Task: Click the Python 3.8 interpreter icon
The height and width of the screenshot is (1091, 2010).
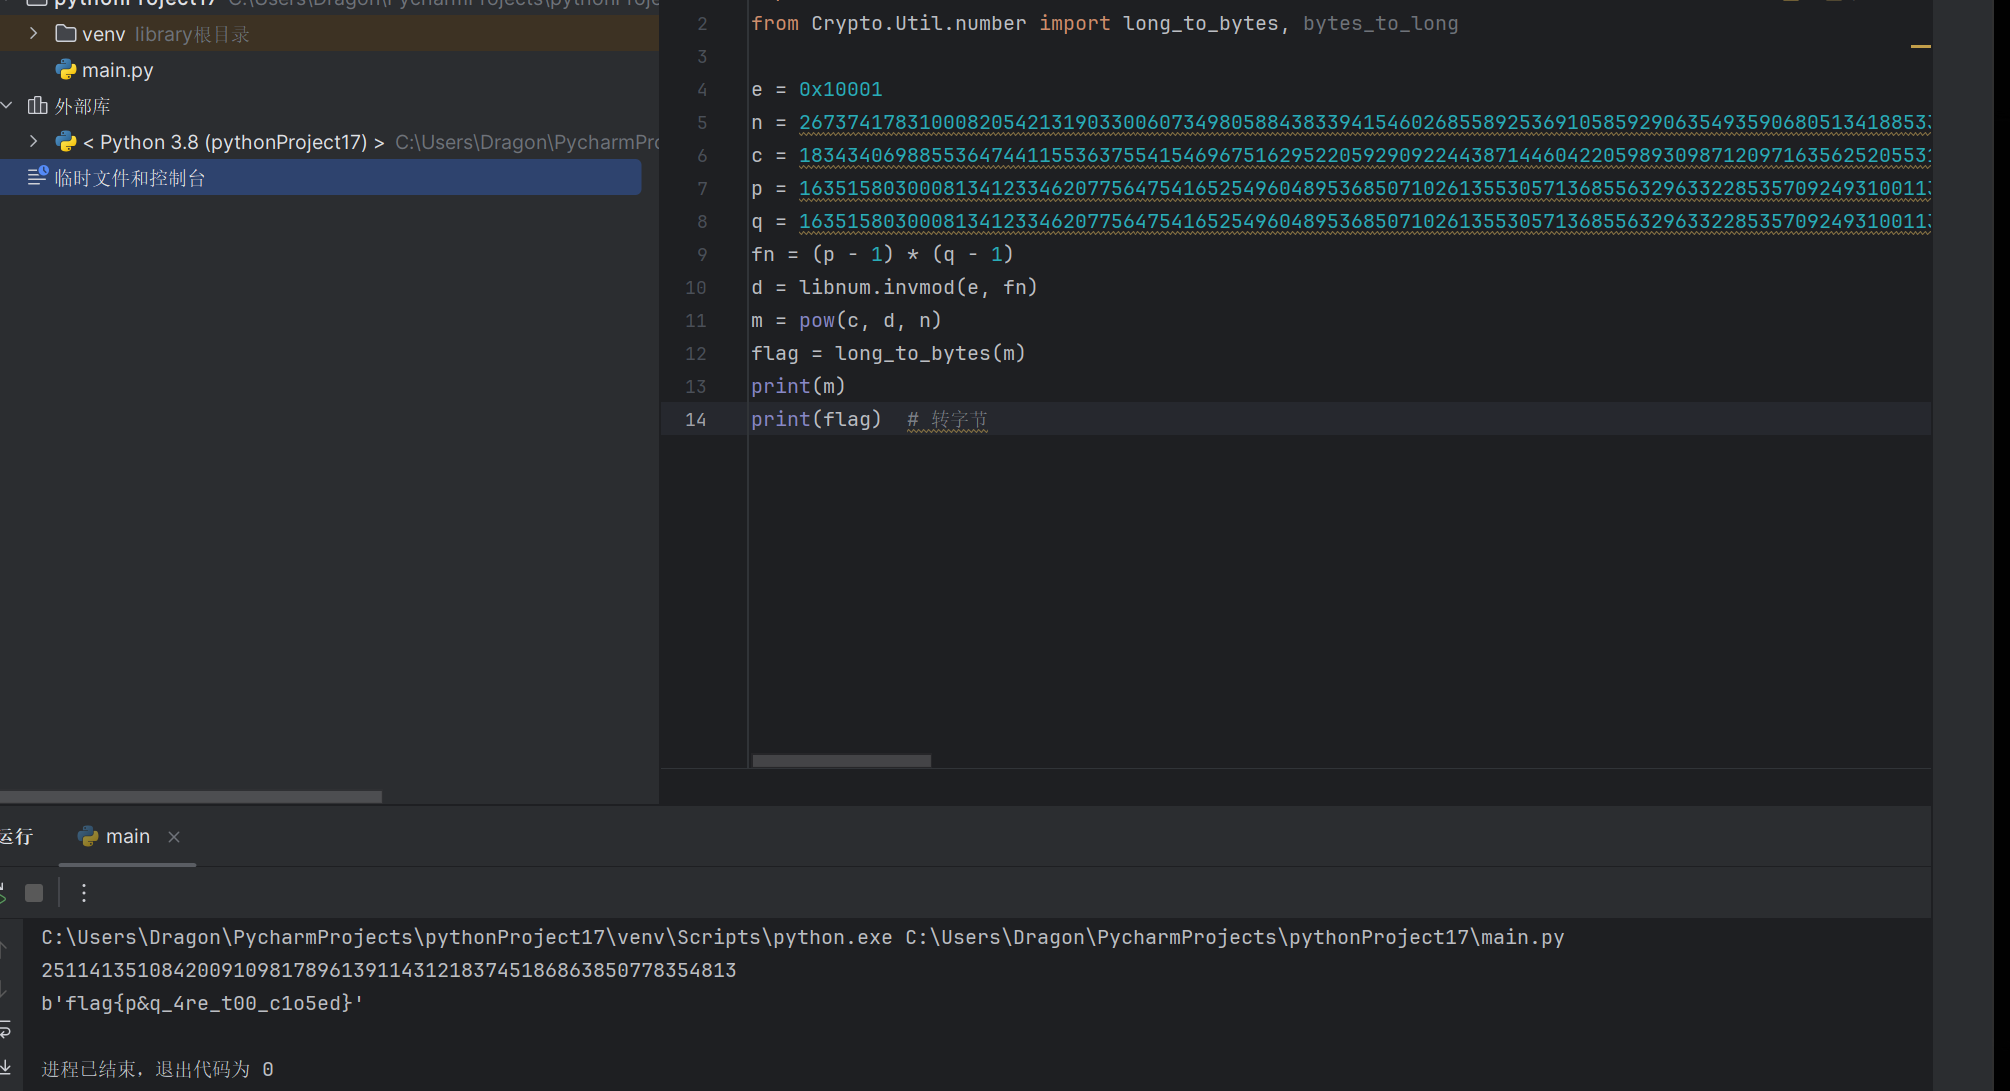Action: (x=66, y=142)
